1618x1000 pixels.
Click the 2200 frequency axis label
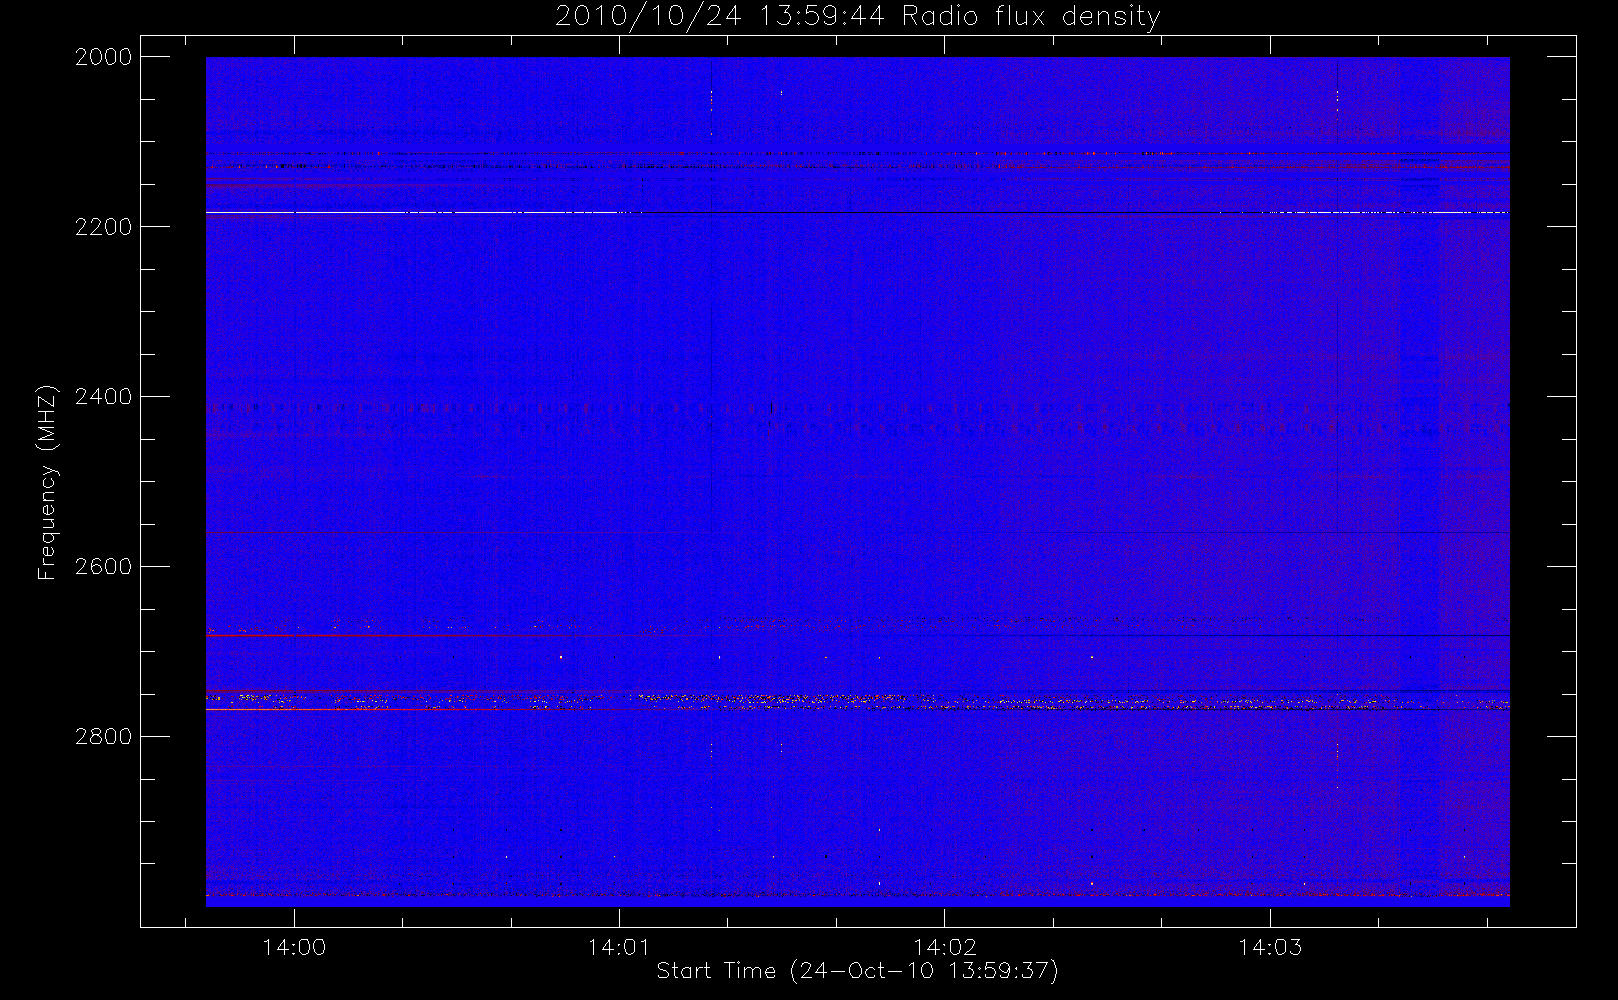(104, 227)
